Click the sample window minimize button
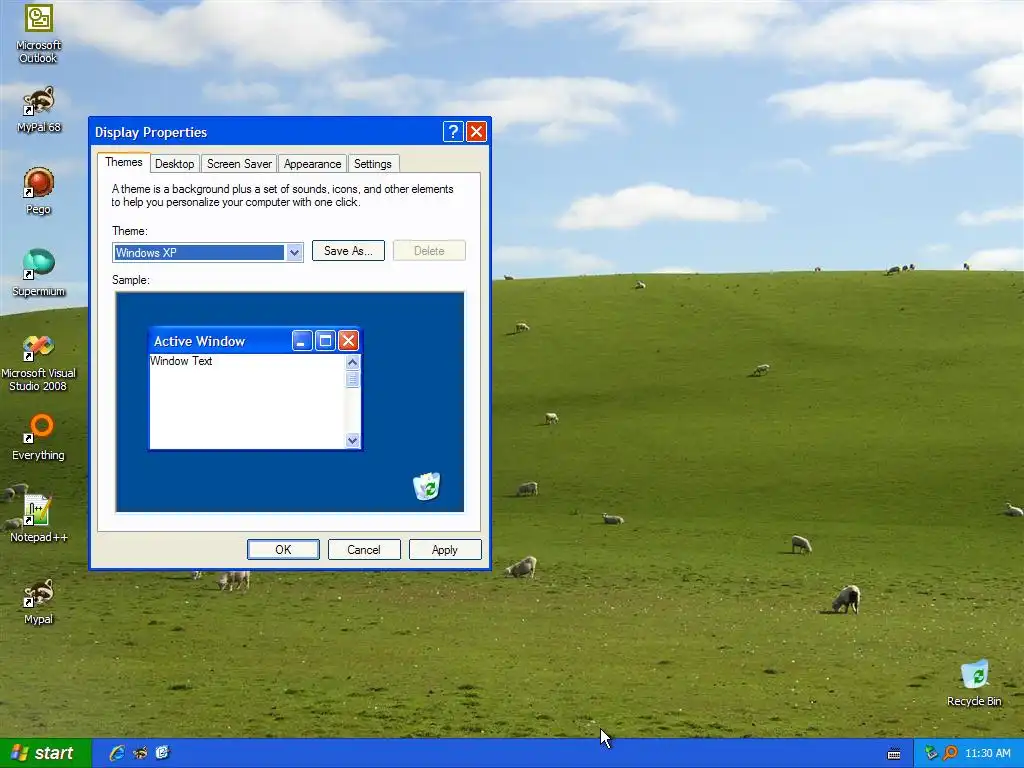 tap(302, 340)
